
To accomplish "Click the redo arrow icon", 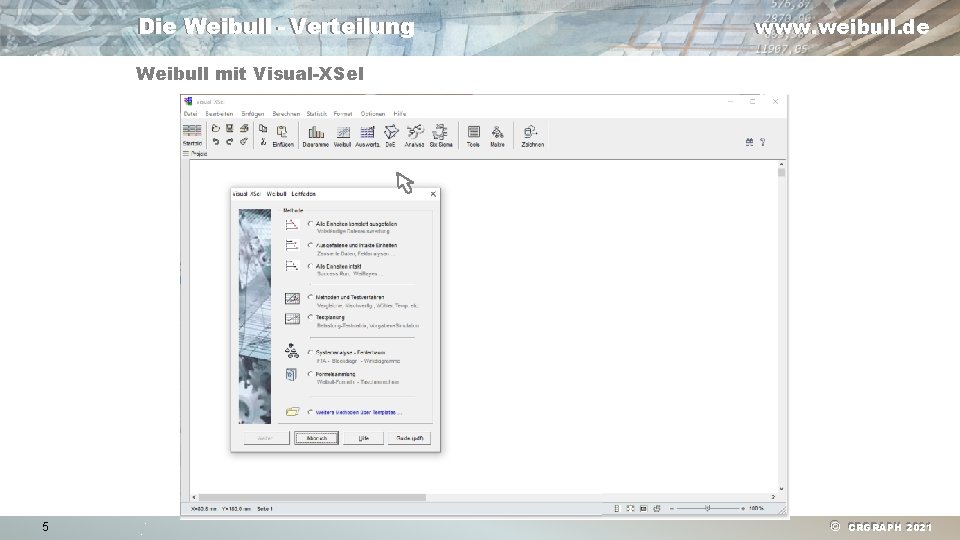I will 230,141.
